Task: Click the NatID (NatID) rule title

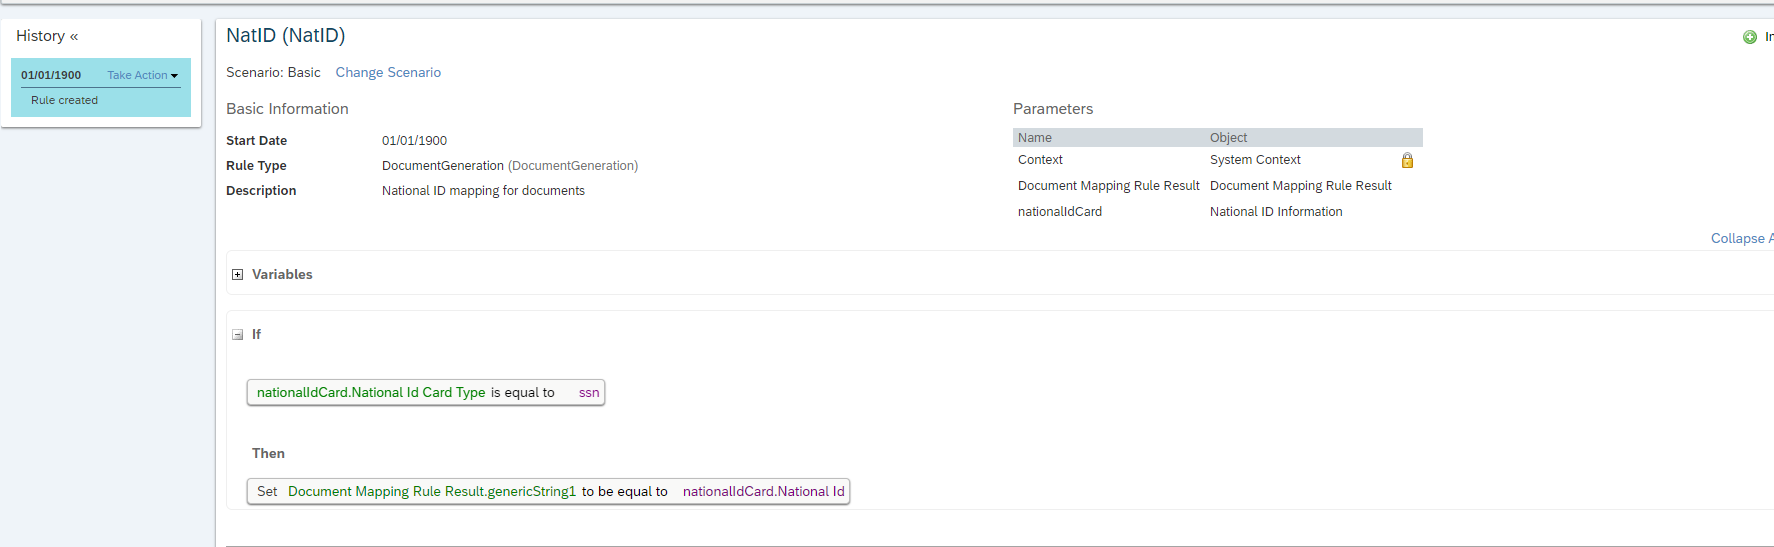Action: (286, 36)
